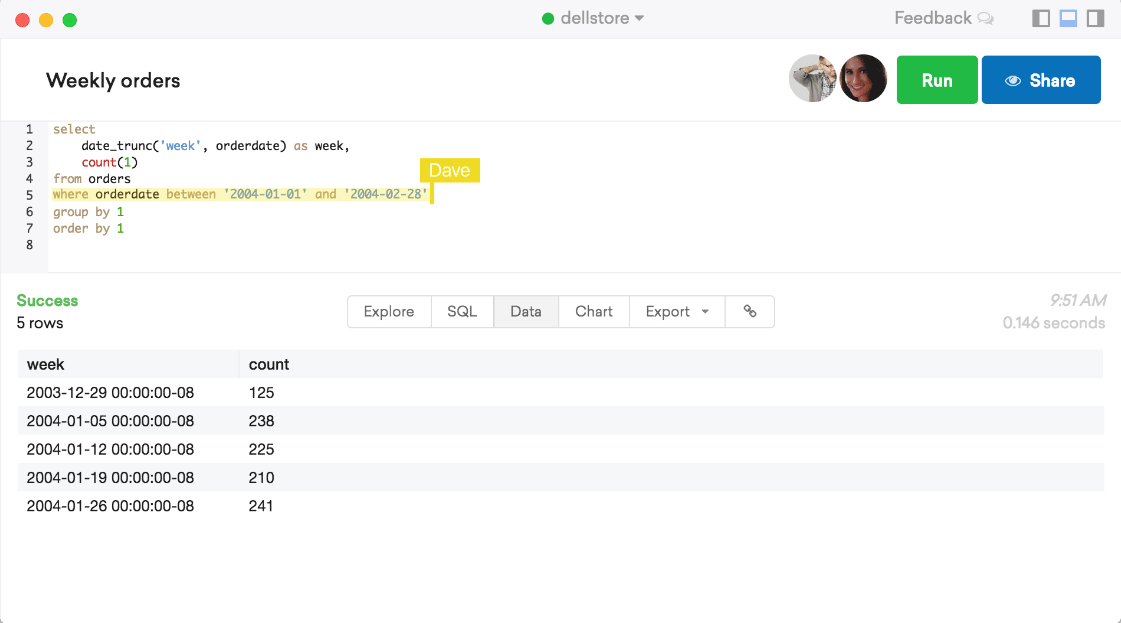The image size is (1121, 623).
Task: Select the SQL tab
Action: click(x=462, y=311)
